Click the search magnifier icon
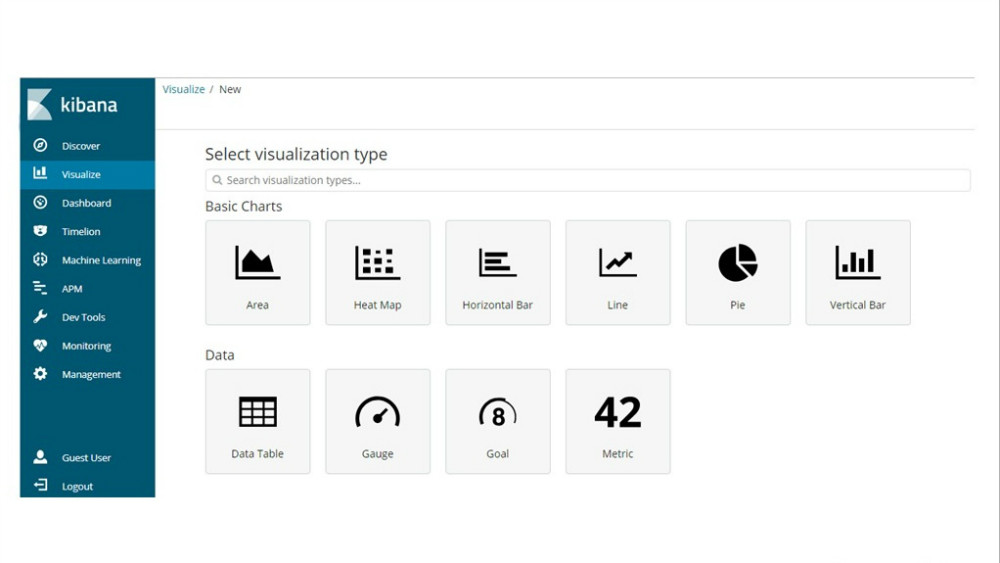 coord(217,180)
